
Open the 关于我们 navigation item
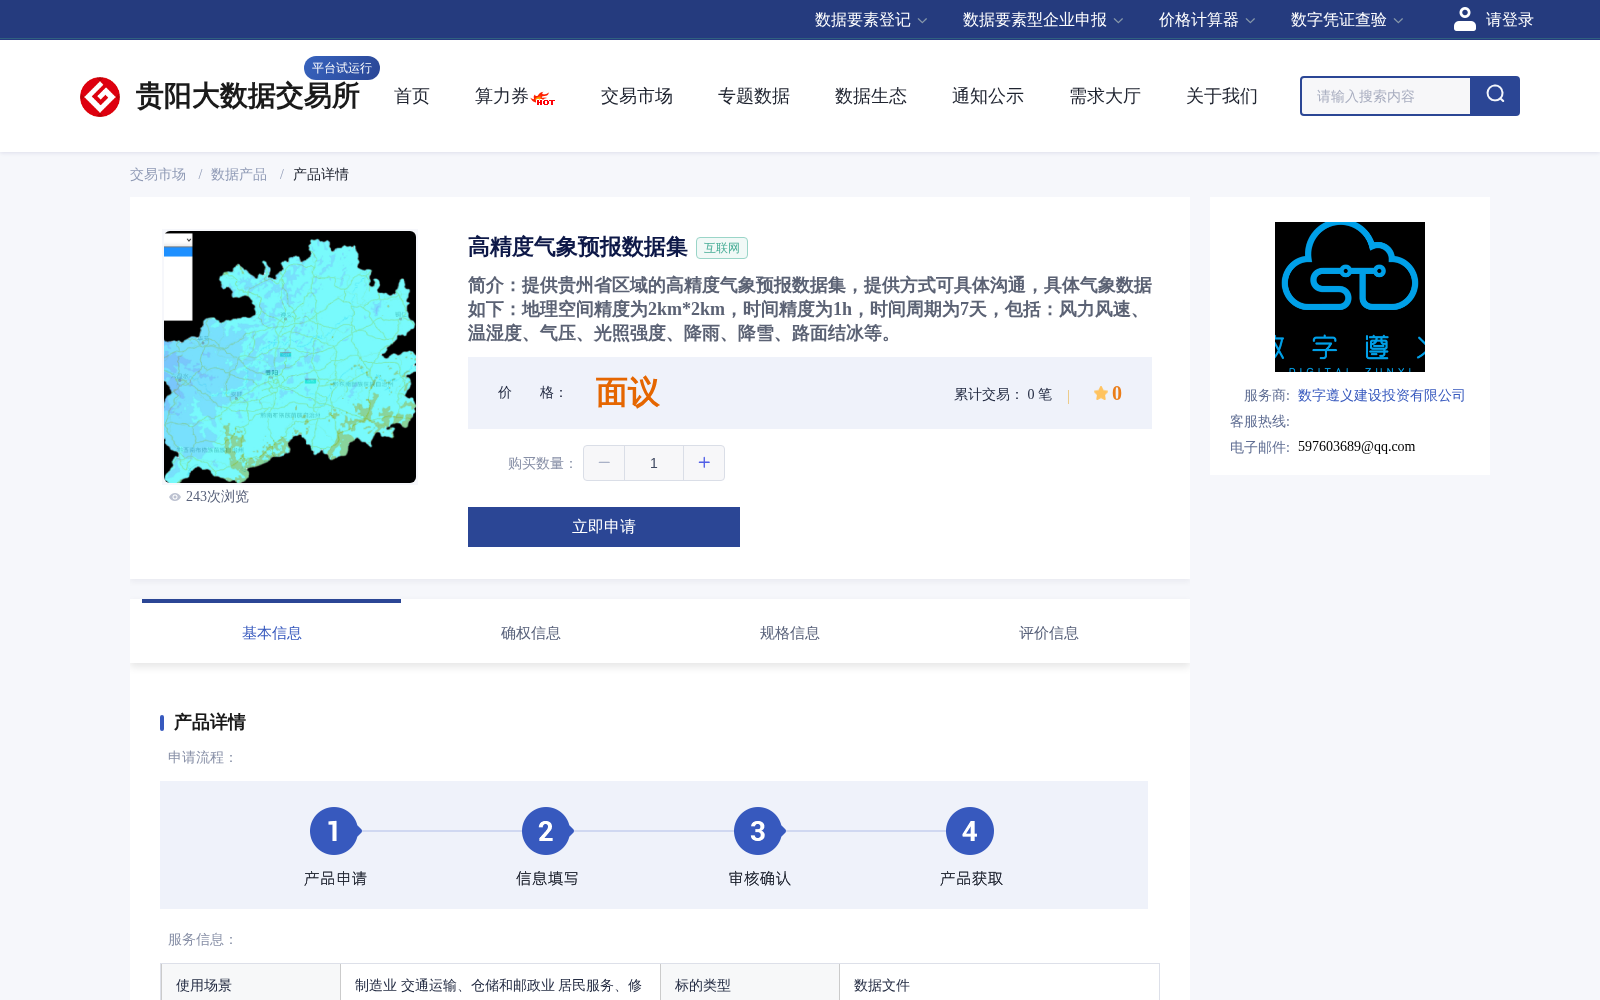[1222, 96]
